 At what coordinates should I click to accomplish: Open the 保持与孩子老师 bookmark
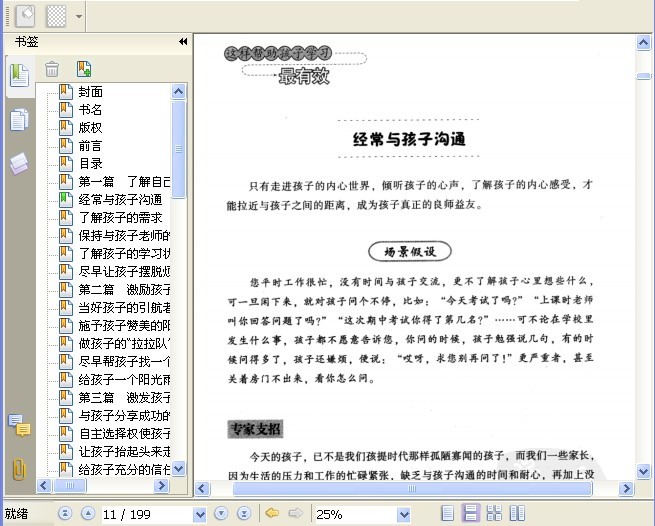124,236
